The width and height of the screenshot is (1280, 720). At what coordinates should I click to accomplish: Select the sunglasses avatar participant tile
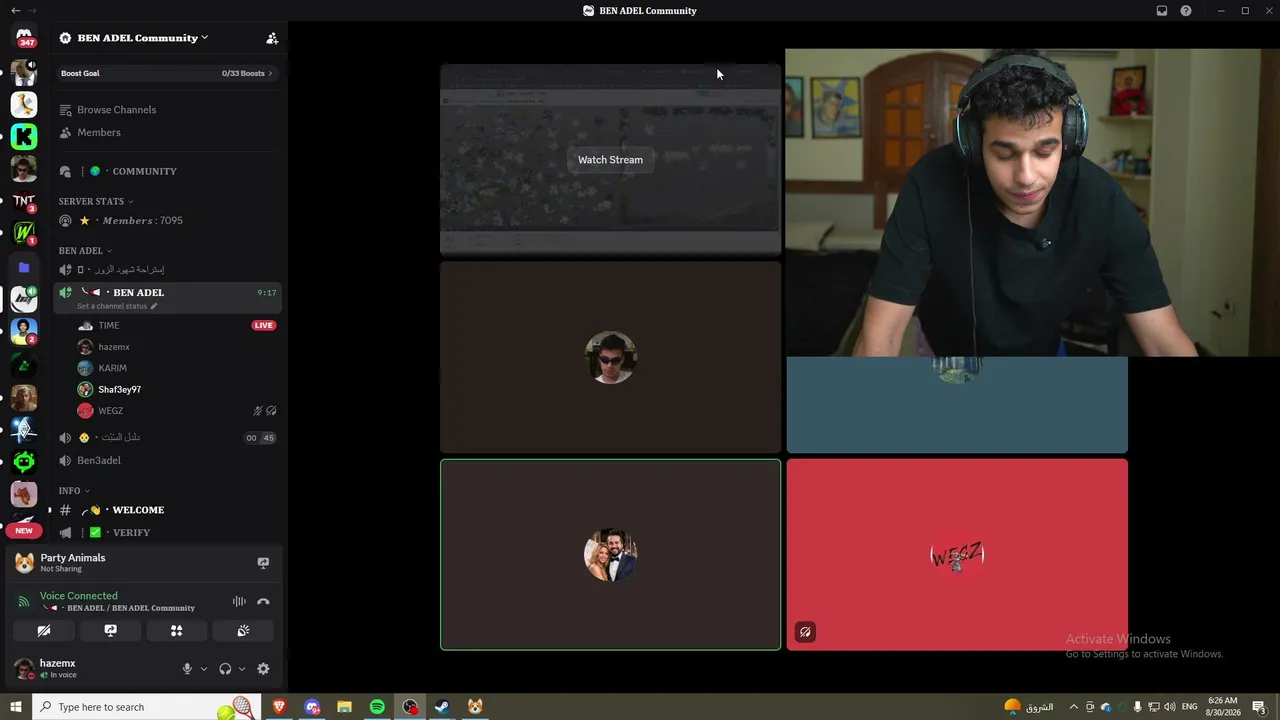[610, 357]
